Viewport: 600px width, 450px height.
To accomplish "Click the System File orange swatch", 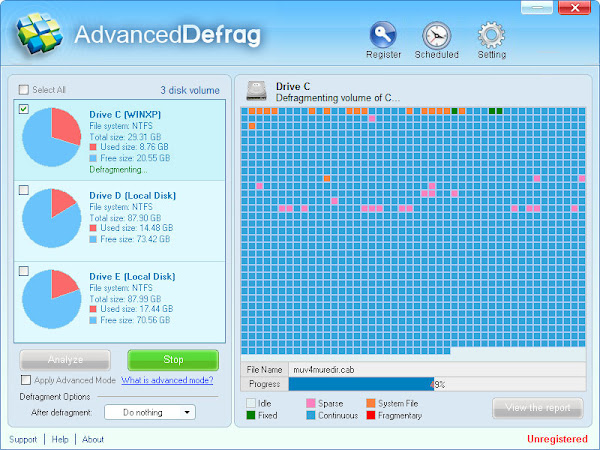I will [x=371, y=403].
